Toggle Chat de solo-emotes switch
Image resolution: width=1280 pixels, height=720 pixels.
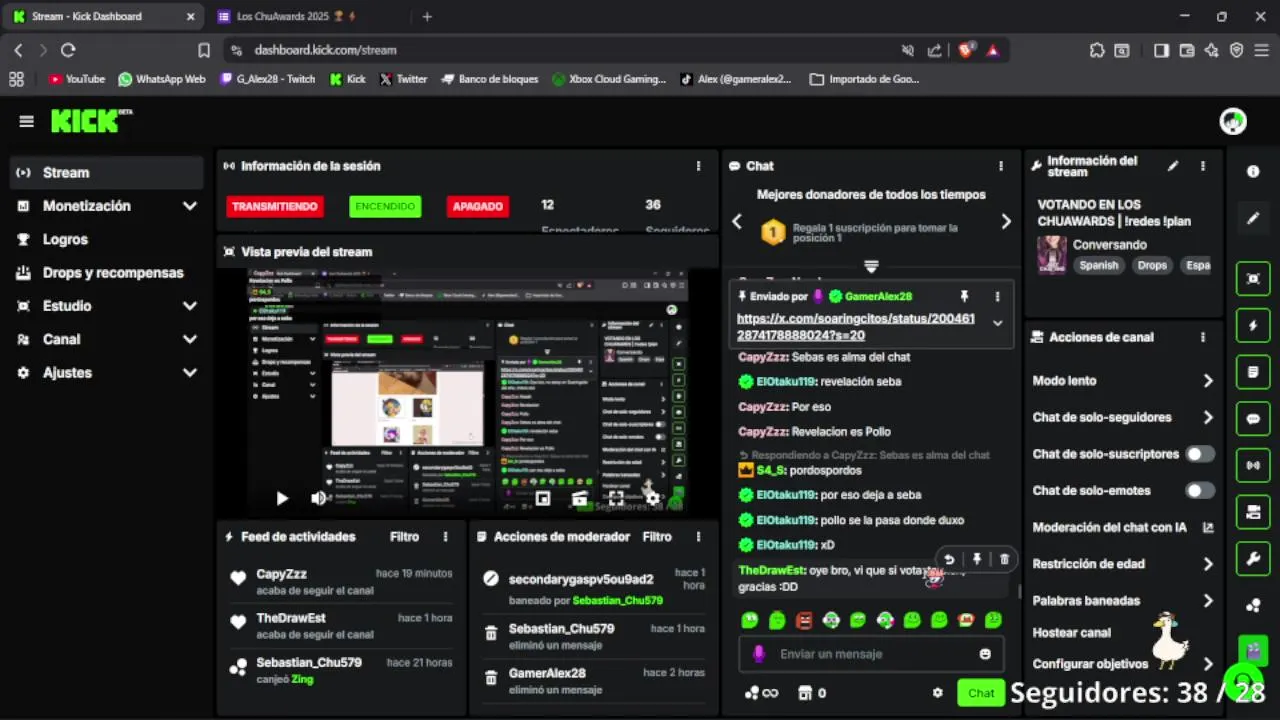tap(1200, 491)
